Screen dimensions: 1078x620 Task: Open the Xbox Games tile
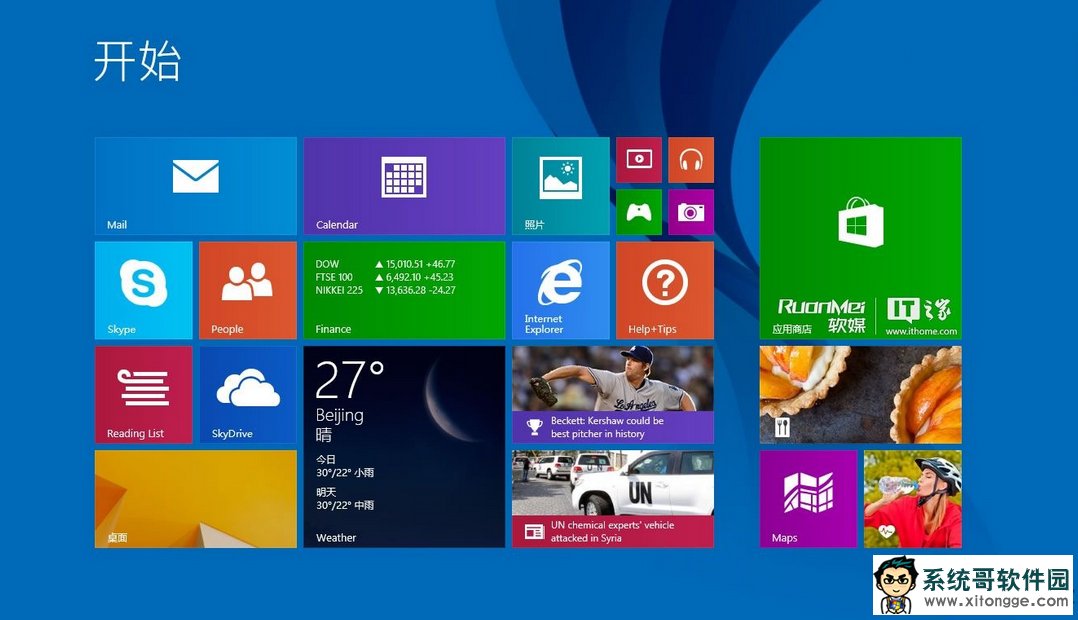(x=639, y=212)
